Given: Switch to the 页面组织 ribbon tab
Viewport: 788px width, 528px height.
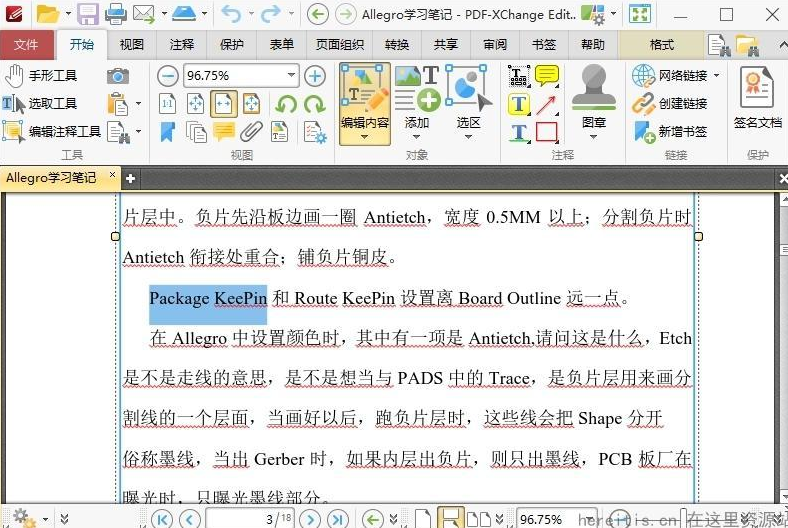Looking at the screenshot, I should pos(340,45).
